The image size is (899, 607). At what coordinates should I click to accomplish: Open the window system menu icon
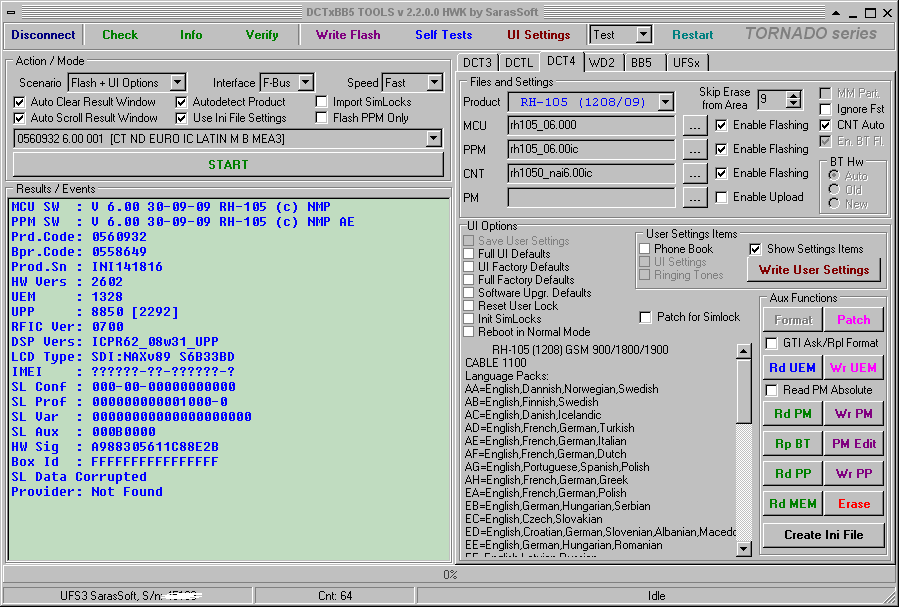click(x=11, y=12)
